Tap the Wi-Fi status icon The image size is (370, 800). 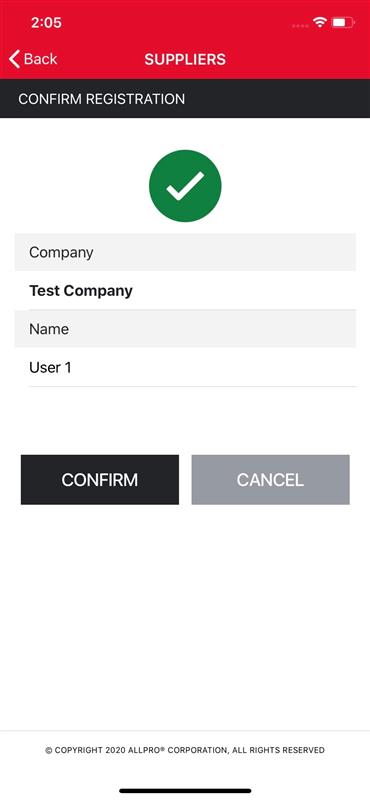[320, 22]
